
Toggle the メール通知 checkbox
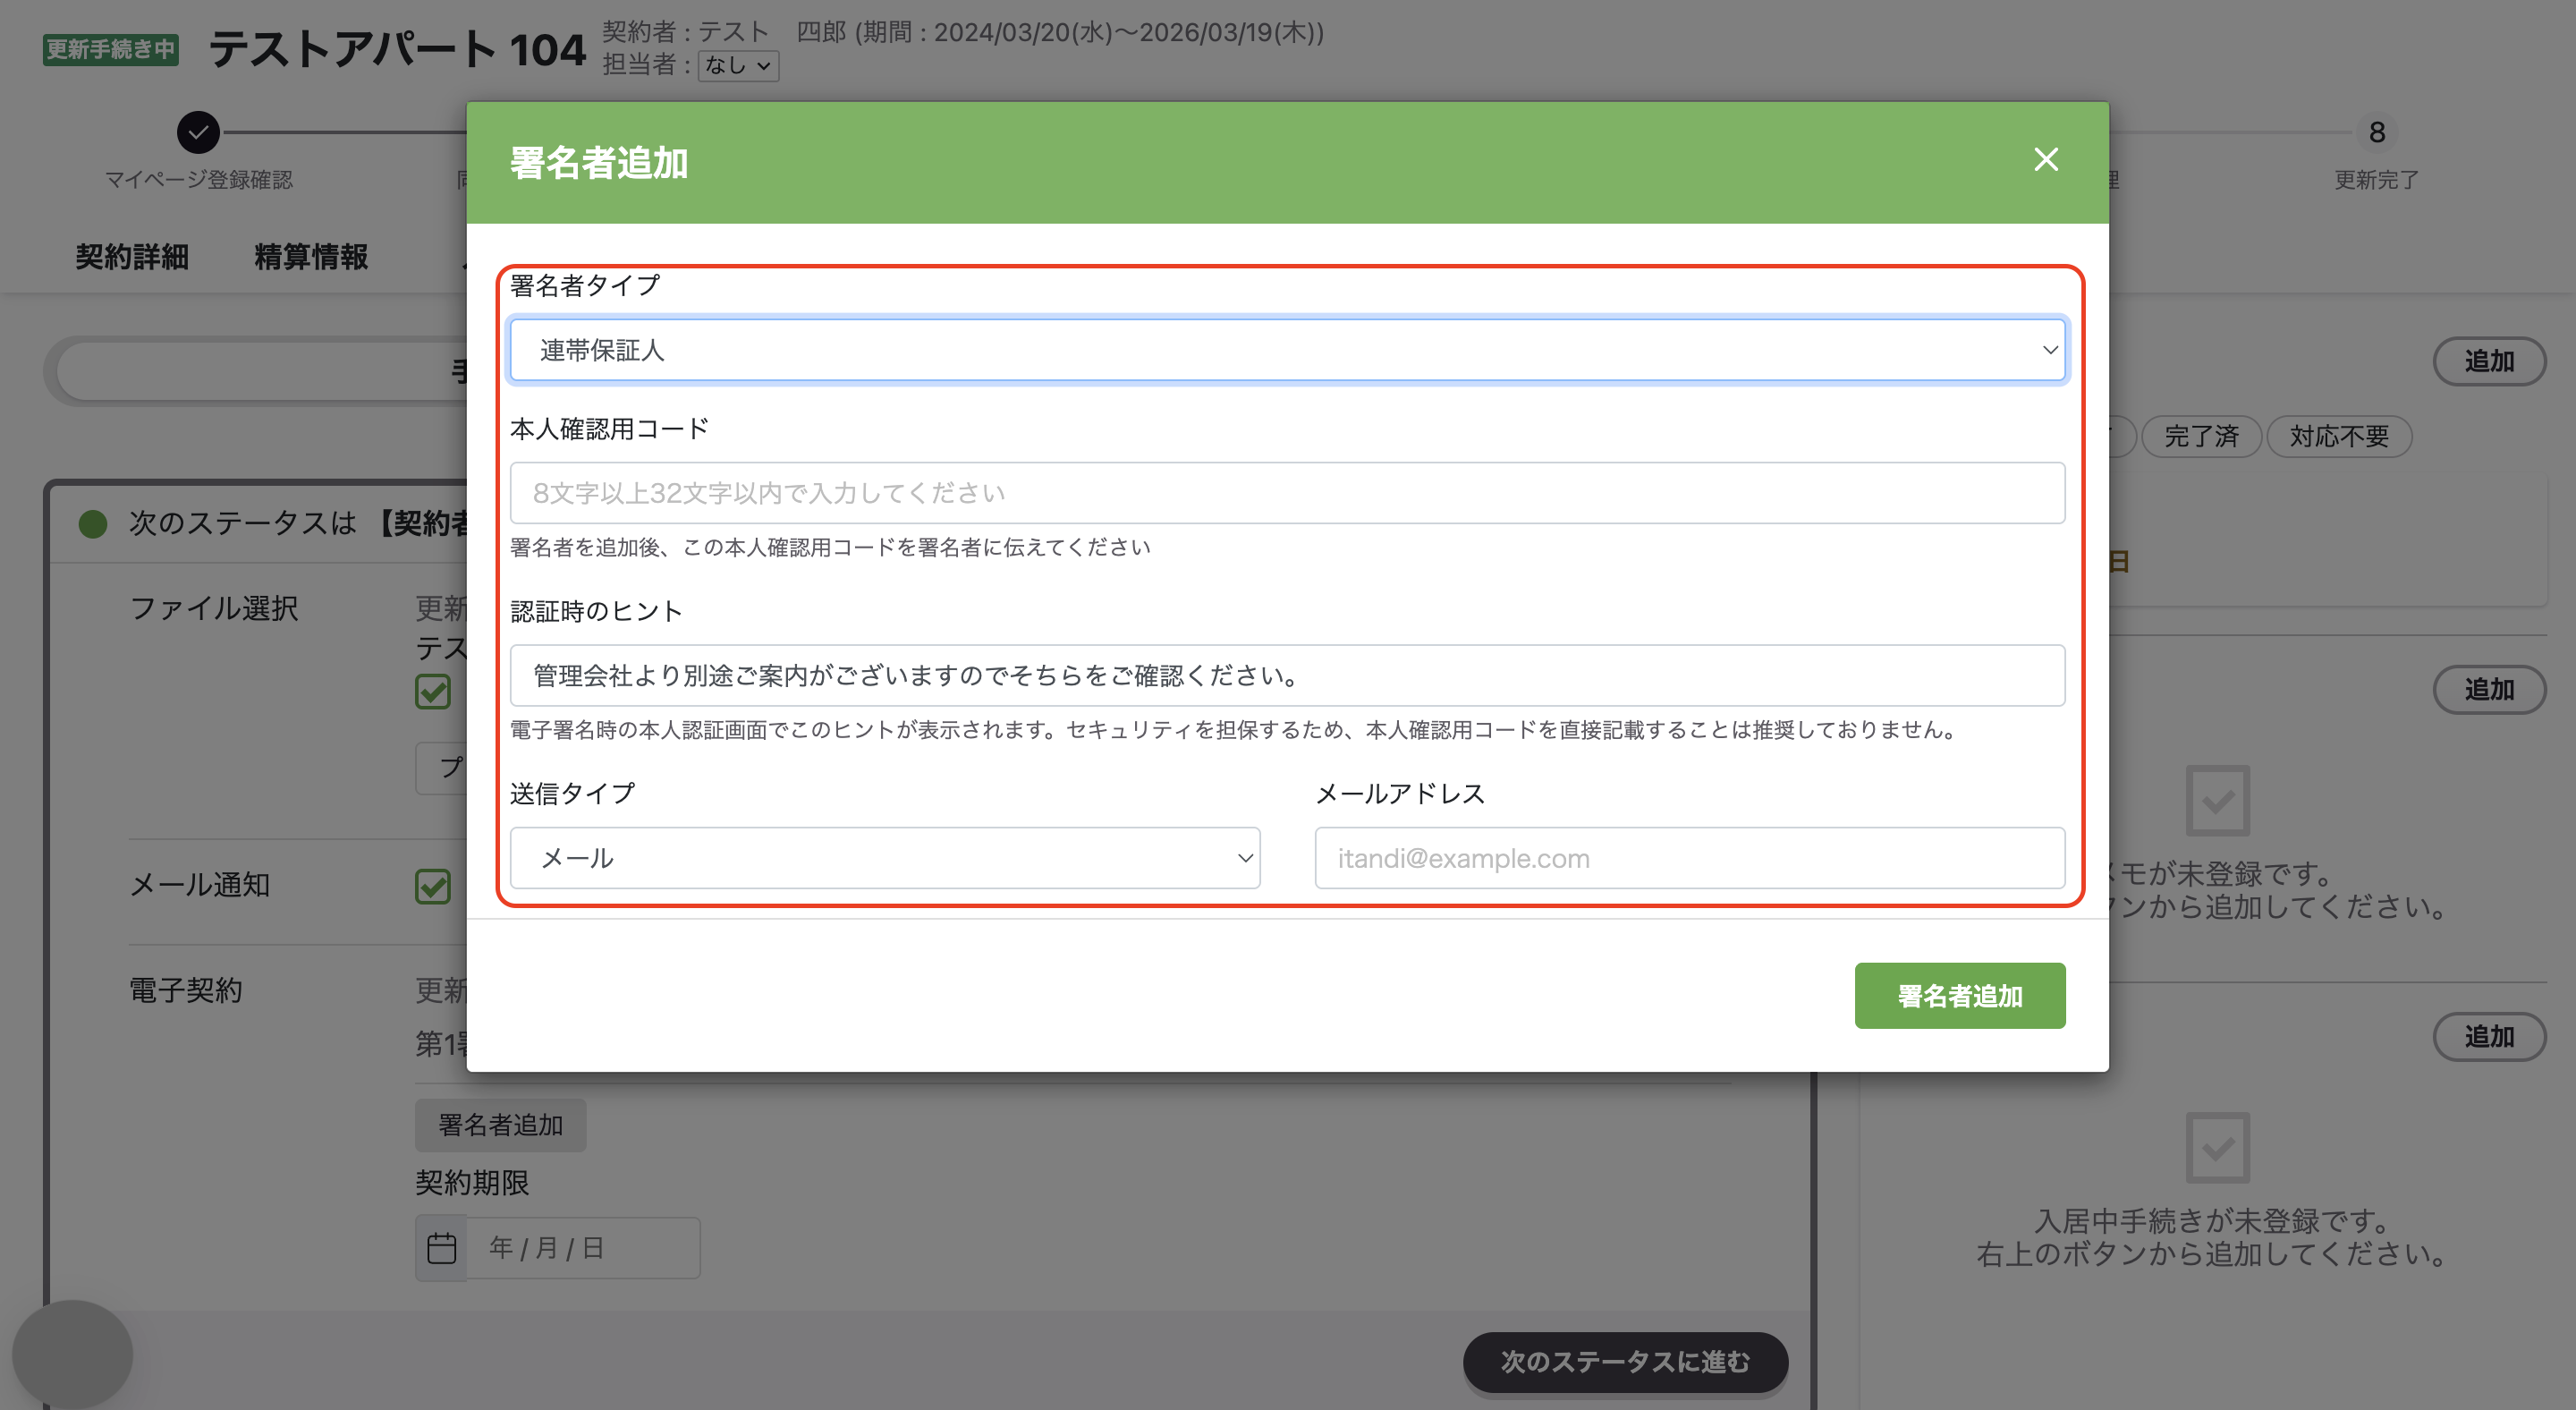click(433, 886)
